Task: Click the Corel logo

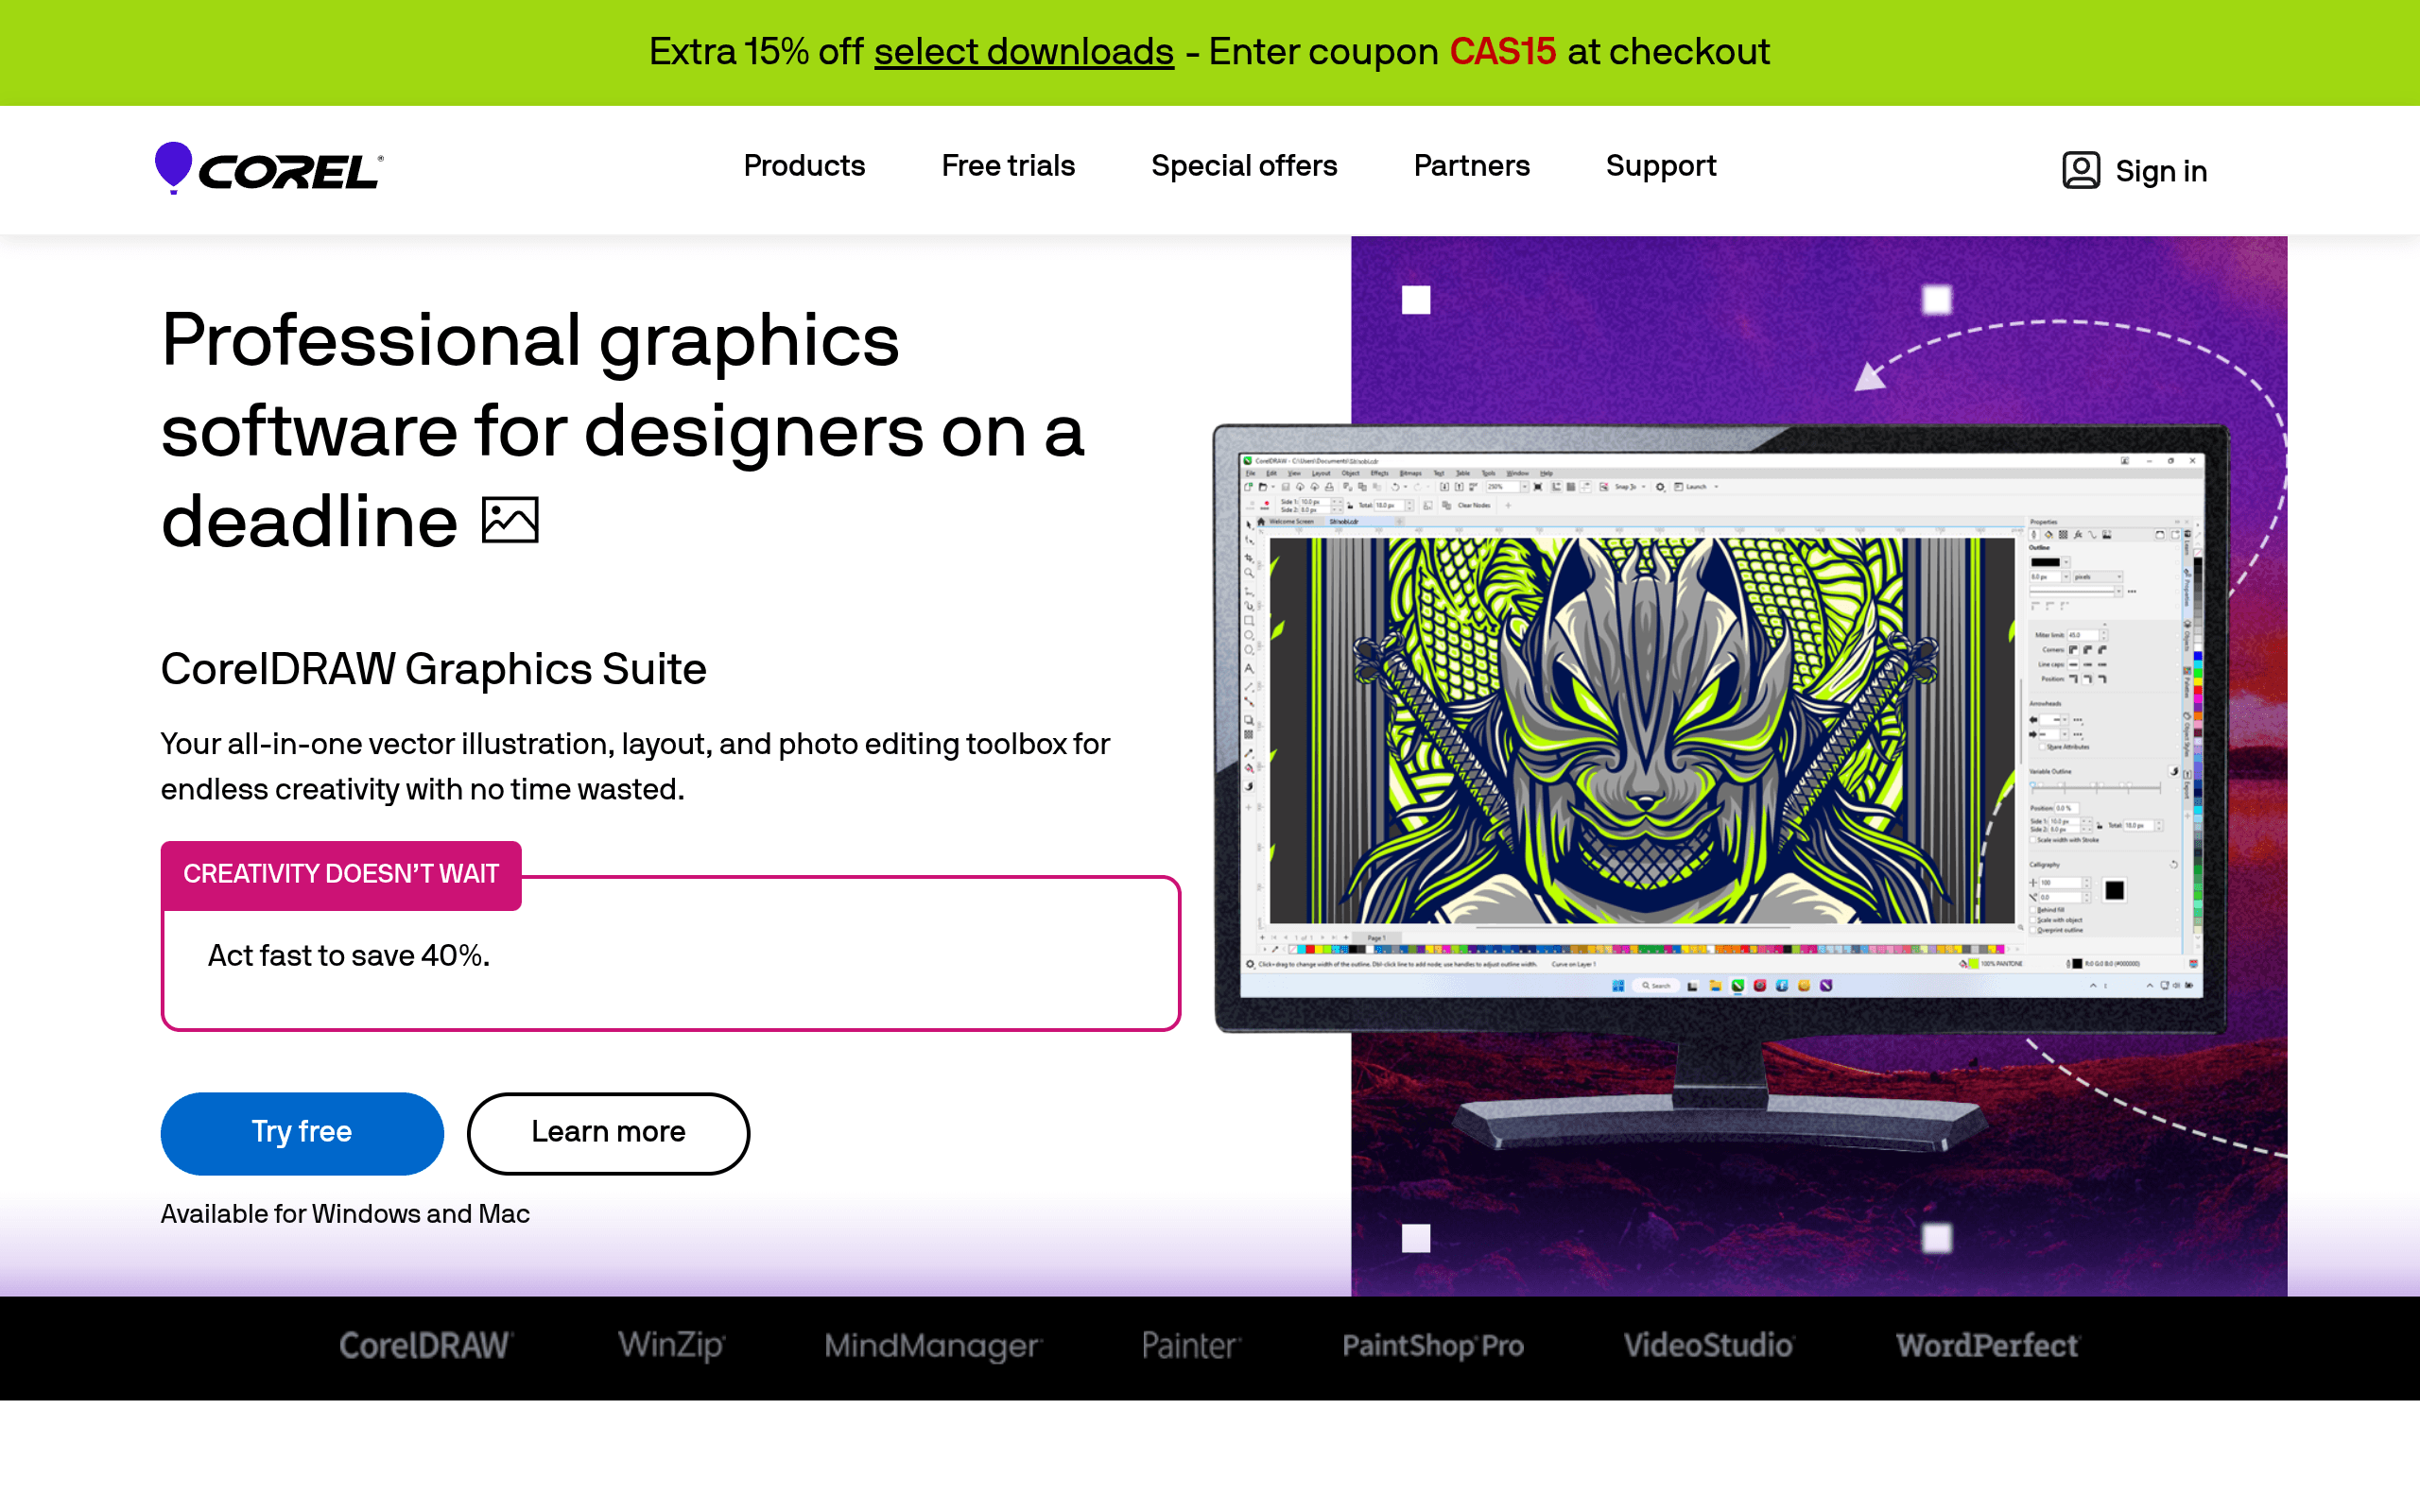Action: [269, 168]
